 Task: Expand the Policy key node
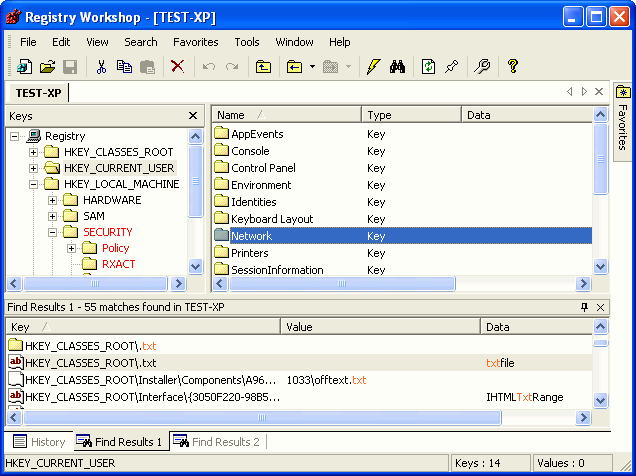(71, 249)
